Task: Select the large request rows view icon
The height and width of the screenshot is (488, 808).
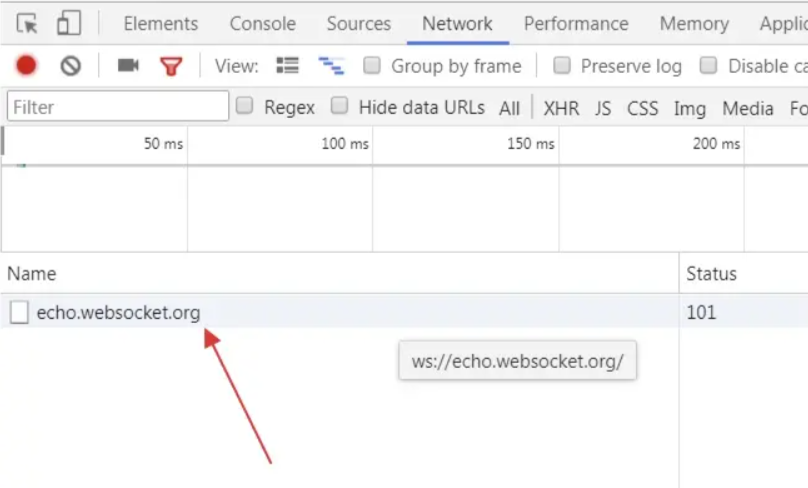Action: [x=288, y=65]
